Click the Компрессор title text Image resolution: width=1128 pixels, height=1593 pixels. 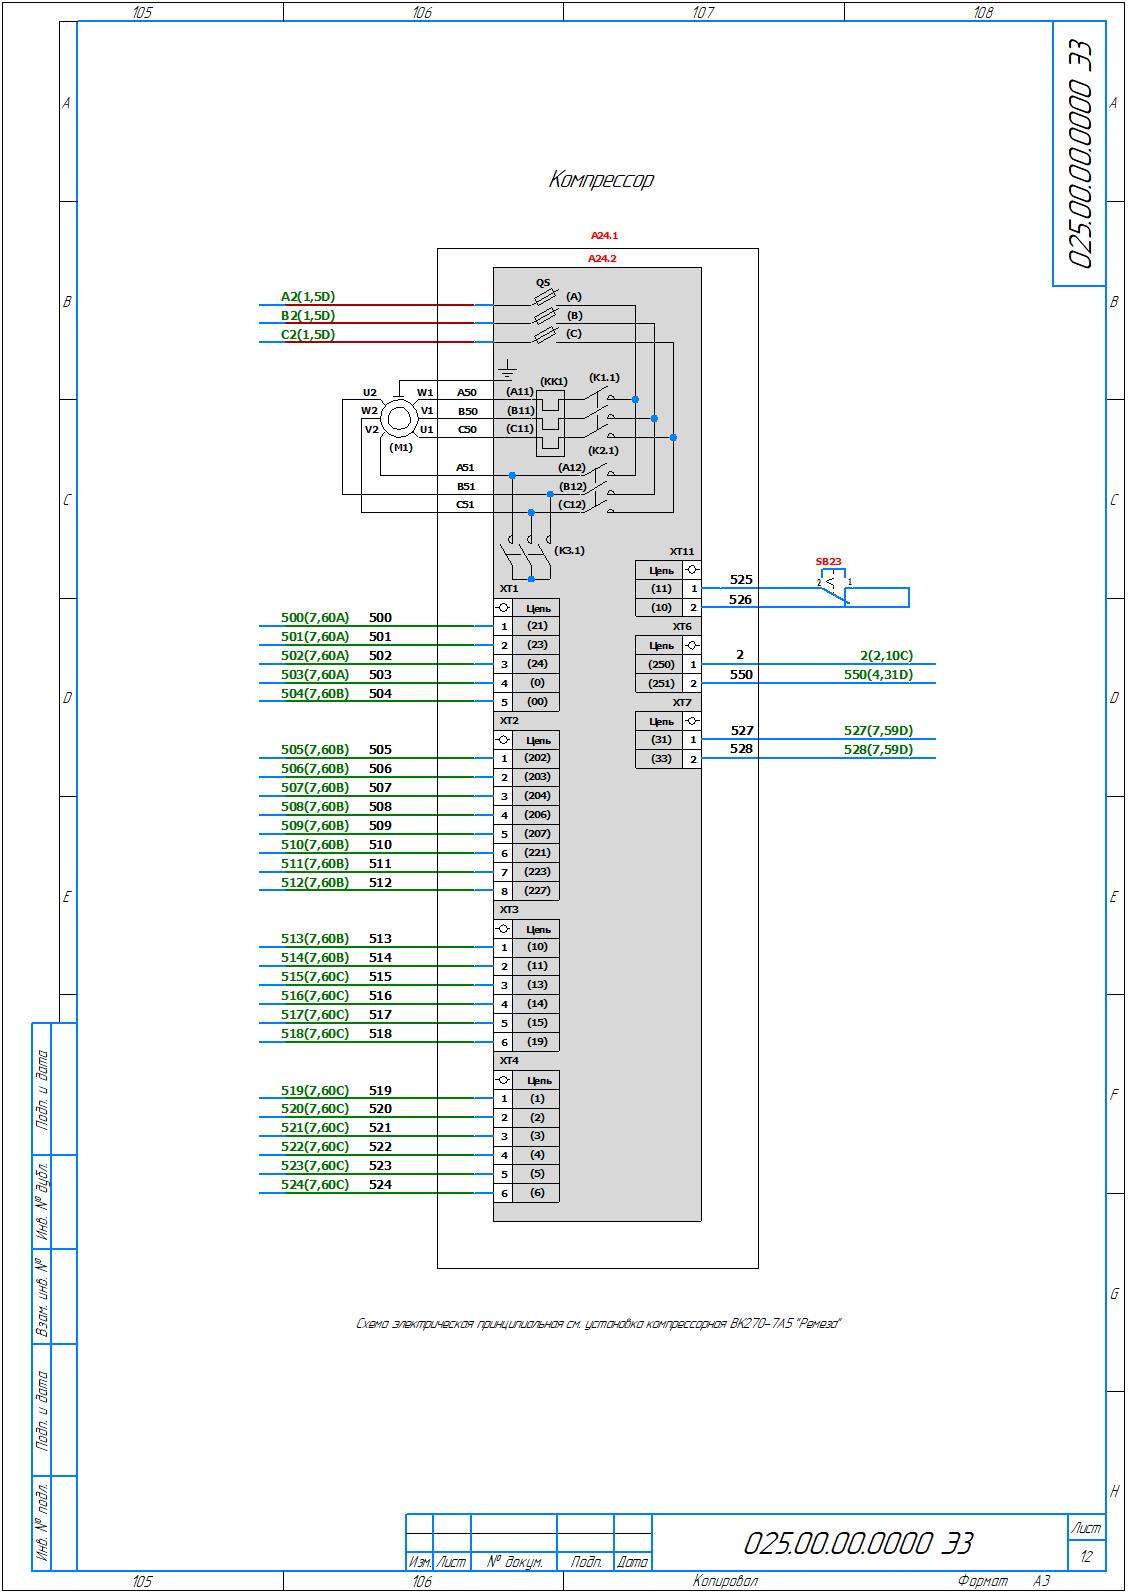pos(601,180)
